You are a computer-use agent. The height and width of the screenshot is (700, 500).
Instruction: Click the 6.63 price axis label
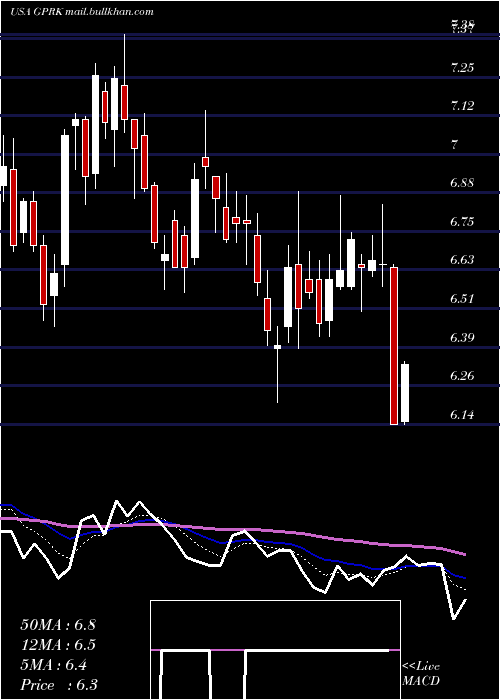pos(462,260)
